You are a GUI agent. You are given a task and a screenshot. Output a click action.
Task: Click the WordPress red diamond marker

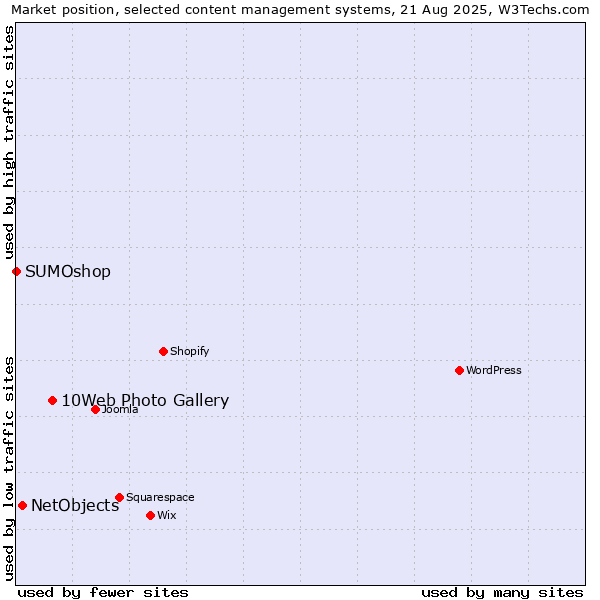460,370
